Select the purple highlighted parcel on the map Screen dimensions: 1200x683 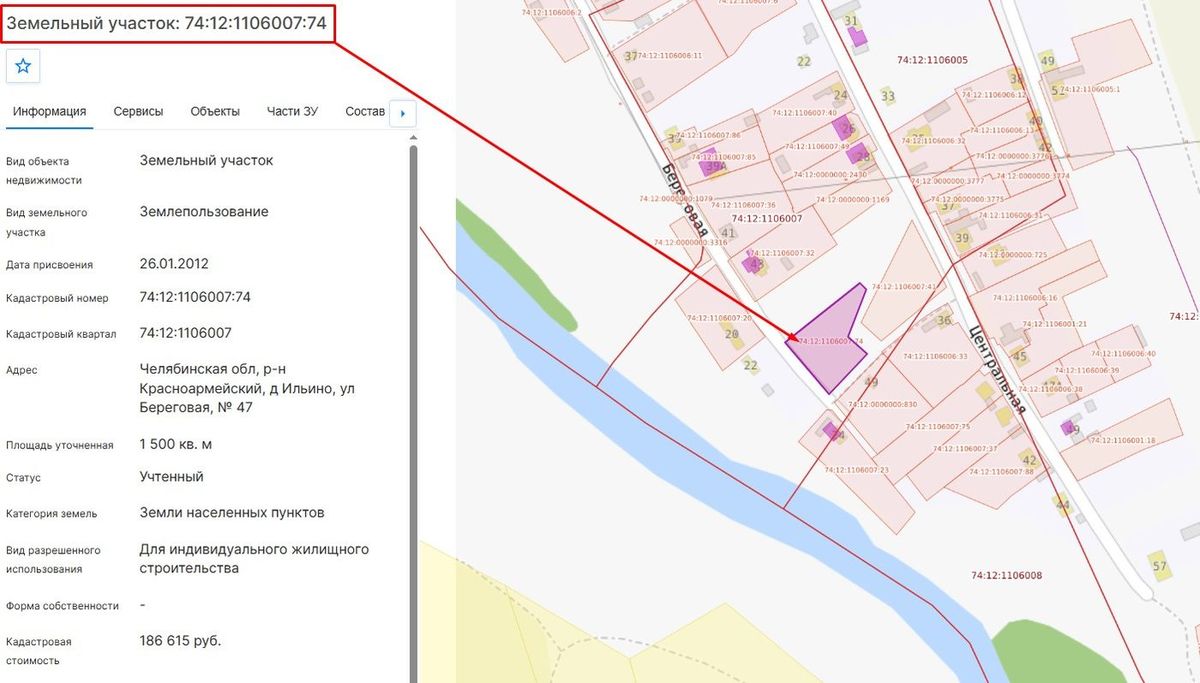click(829, 342)
